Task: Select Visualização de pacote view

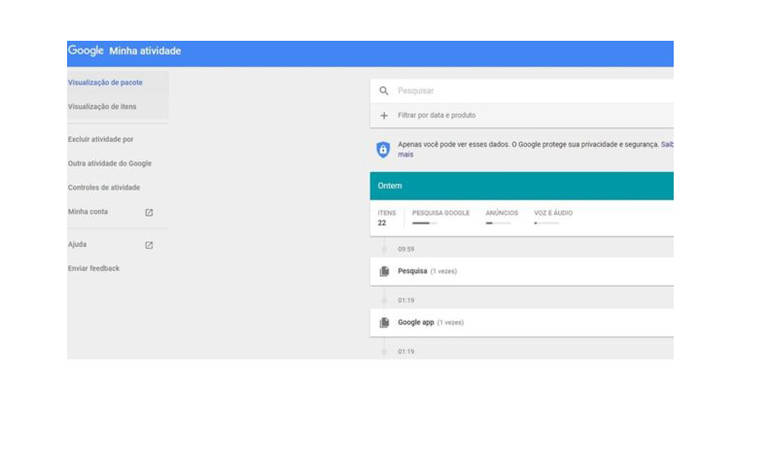Action: point(105,83)
